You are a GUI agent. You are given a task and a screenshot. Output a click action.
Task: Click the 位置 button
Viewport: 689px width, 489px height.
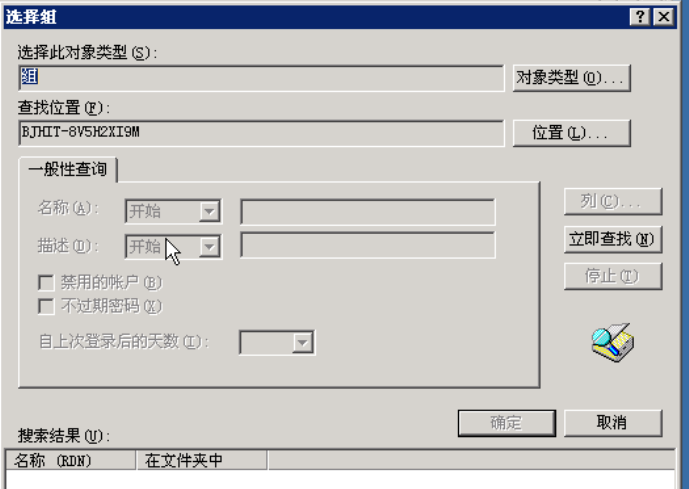pos(571,133)
